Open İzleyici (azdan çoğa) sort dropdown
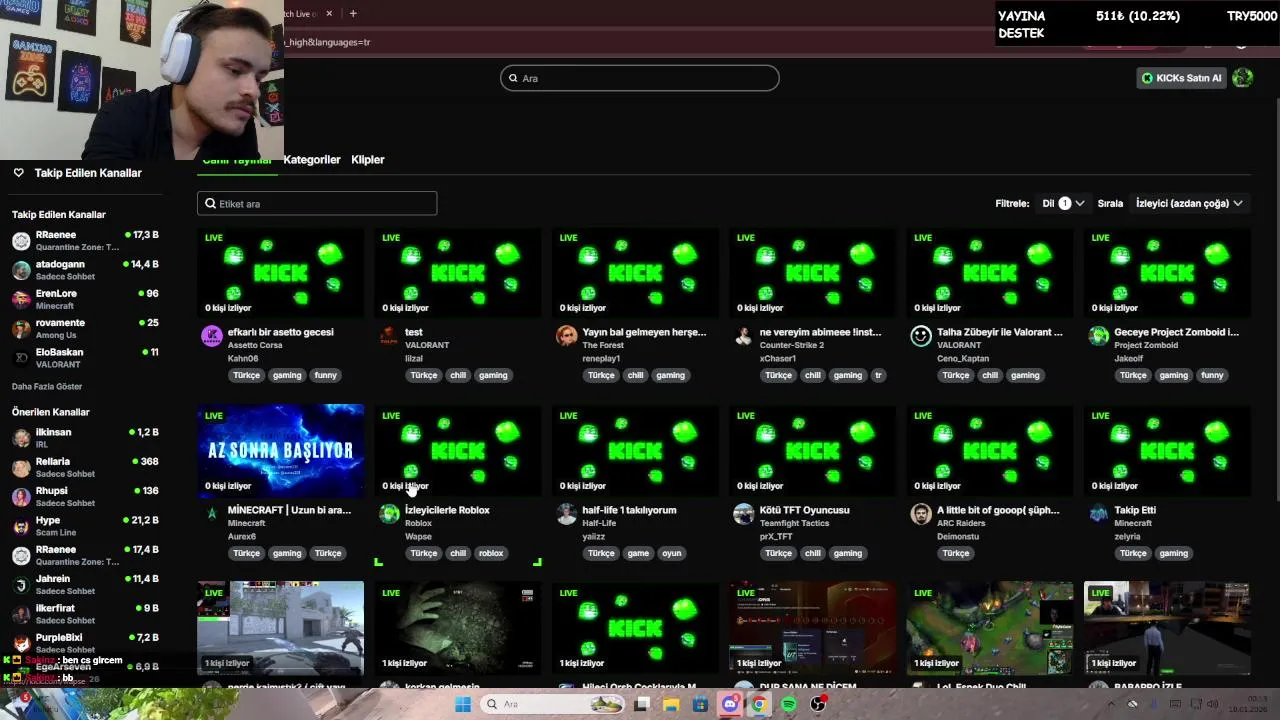The width and height of the screenshot is (1280, 720). pos(1189,203)
